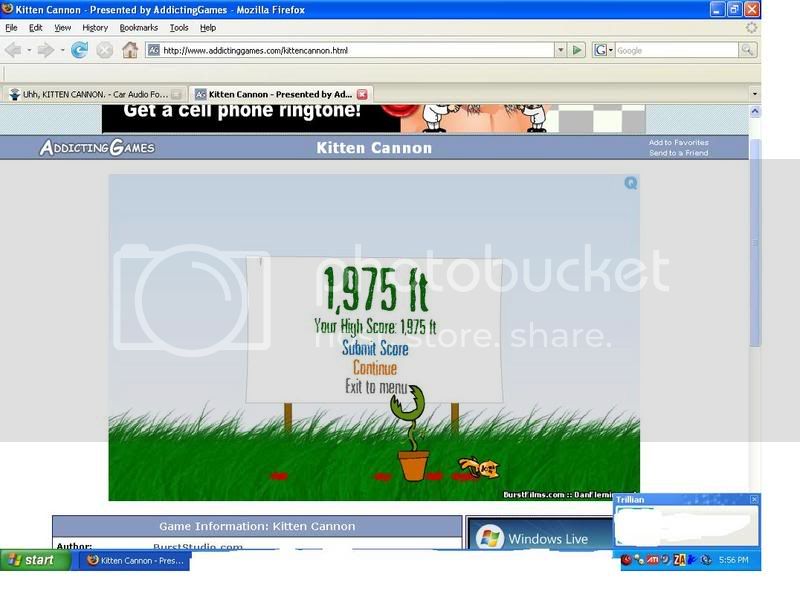Viewport: 800px width, 600px height.
Task: Reload the page with the refresh icon
Action: coord(80,50)
